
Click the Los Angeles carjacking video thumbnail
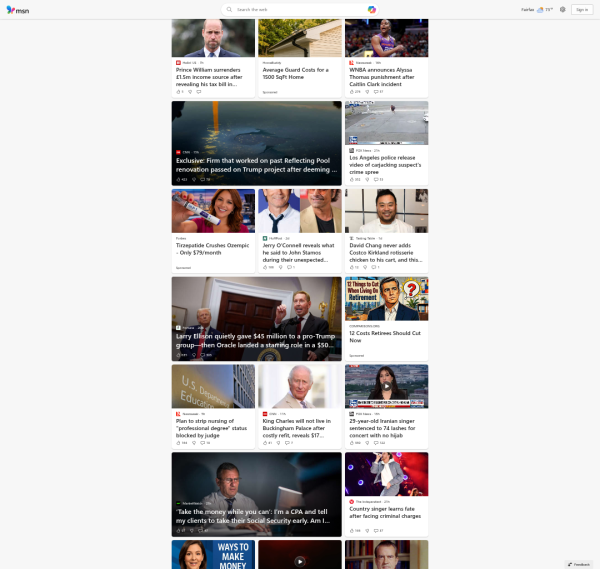[x=386, y=123]
